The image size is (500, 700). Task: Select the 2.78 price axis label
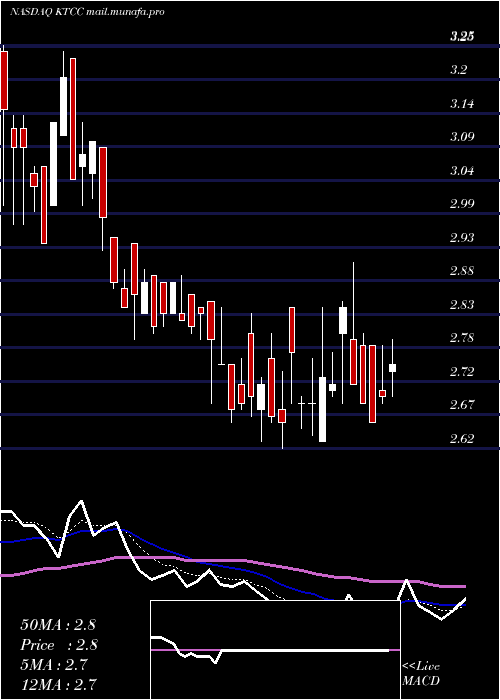[462, 338]
